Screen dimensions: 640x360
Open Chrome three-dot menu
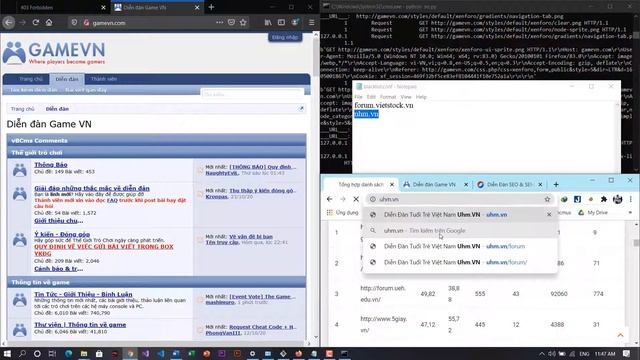click(631, 199)
